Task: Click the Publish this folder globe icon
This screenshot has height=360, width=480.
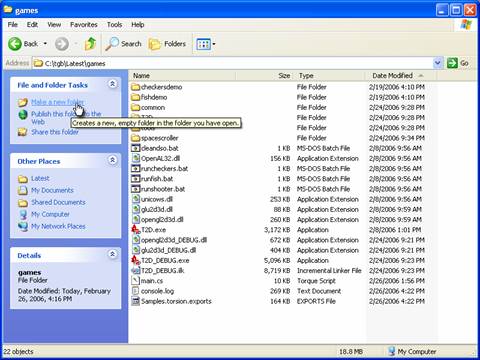Action: pos(23,115)
